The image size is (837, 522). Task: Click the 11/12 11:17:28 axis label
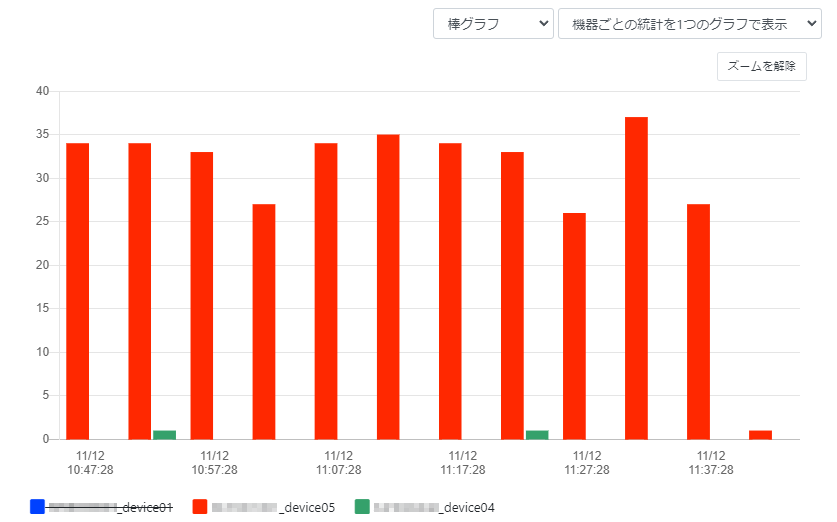(463, 462)
